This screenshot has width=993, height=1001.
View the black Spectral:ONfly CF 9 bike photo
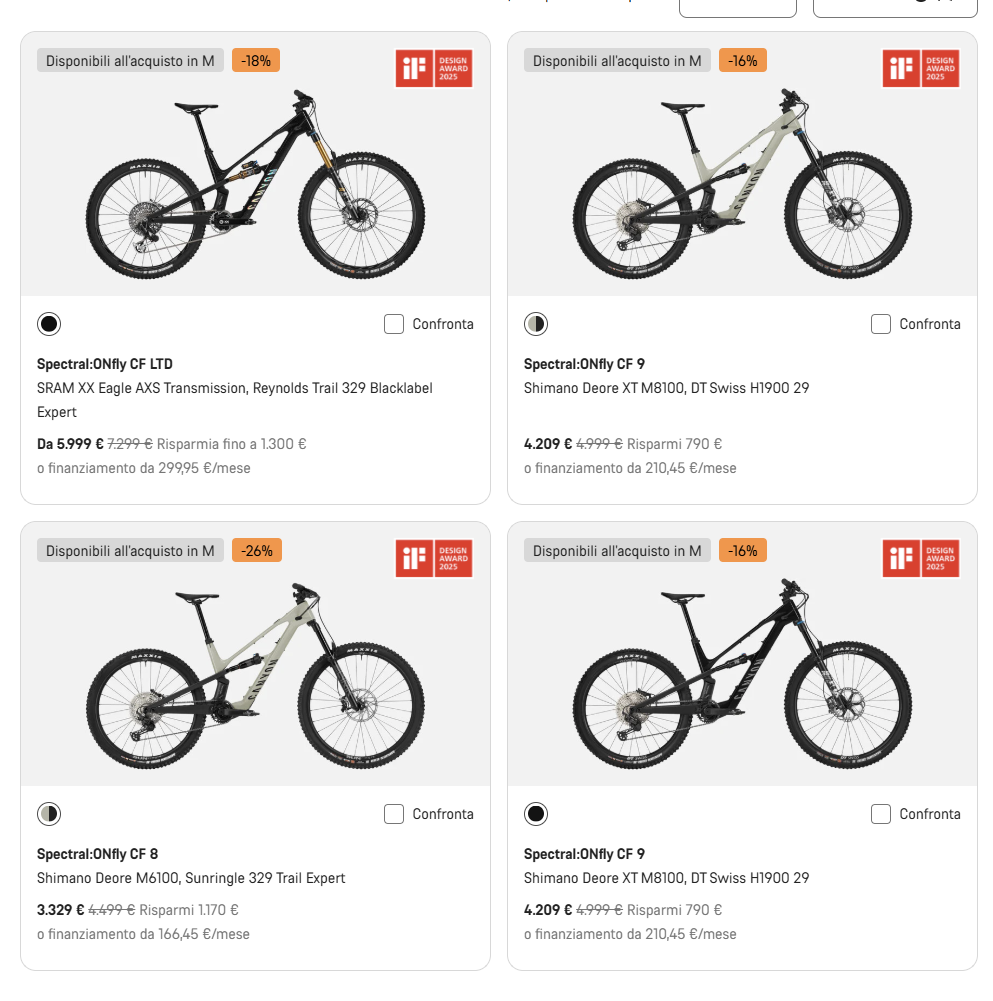(x=742, y=675)
